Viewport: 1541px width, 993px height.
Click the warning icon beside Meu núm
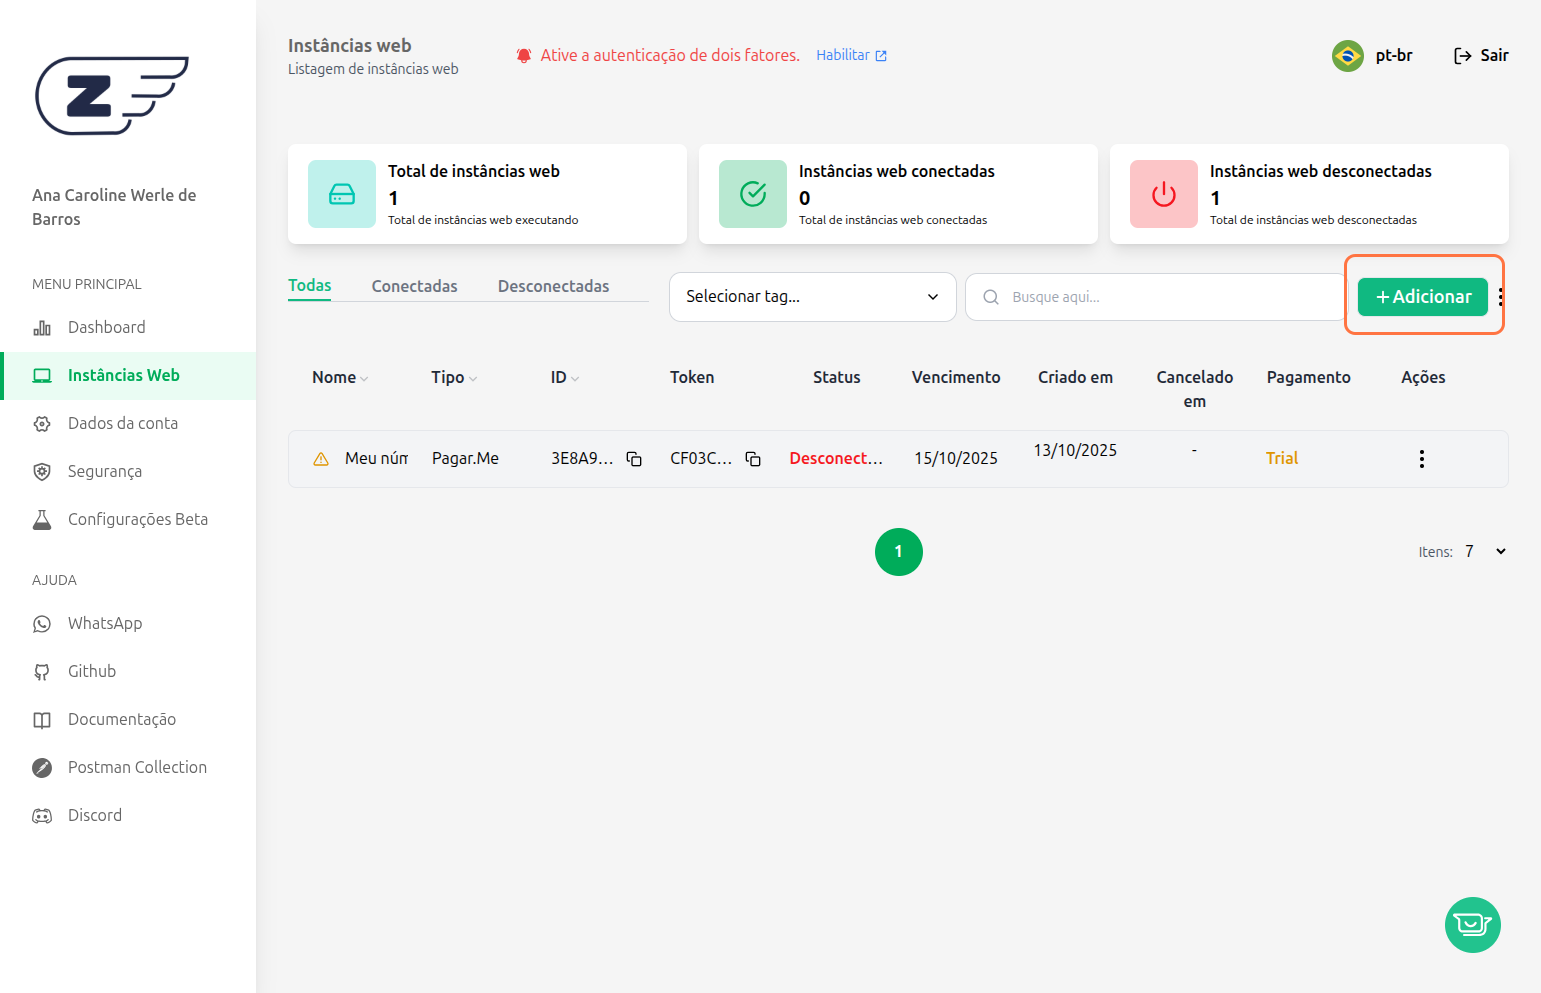point(321,459)
